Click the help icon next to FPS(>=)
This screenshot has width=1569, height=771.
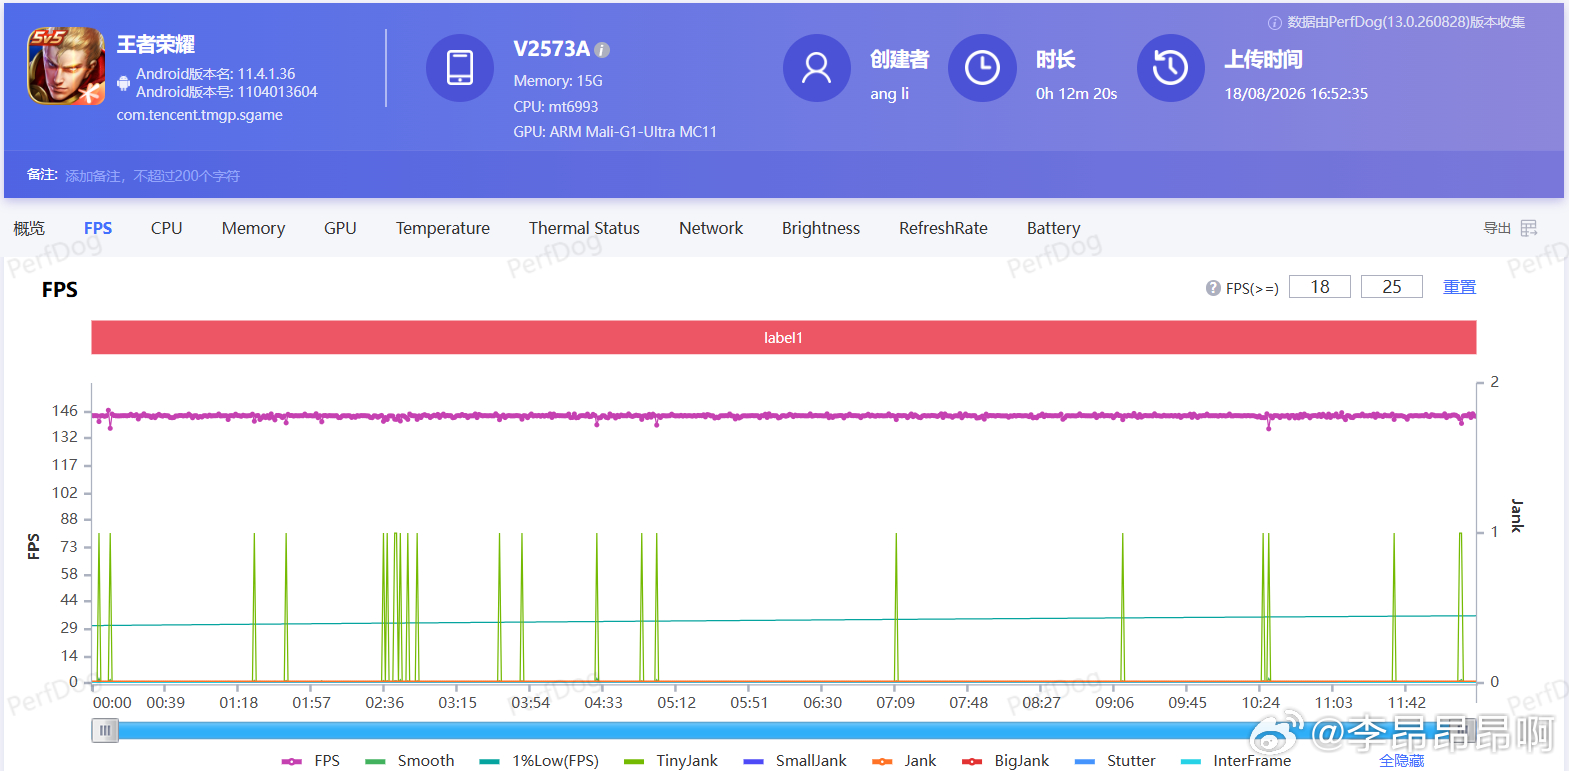[1213, 288]
